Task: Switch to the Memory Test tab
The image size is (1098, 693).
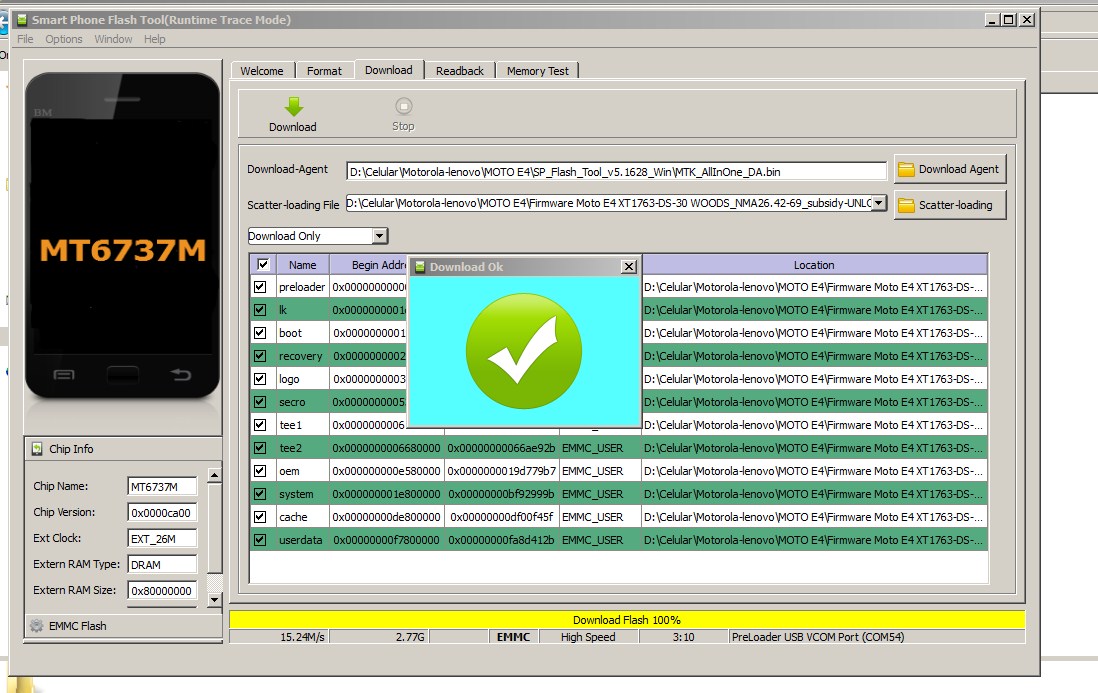Action: 538,71
